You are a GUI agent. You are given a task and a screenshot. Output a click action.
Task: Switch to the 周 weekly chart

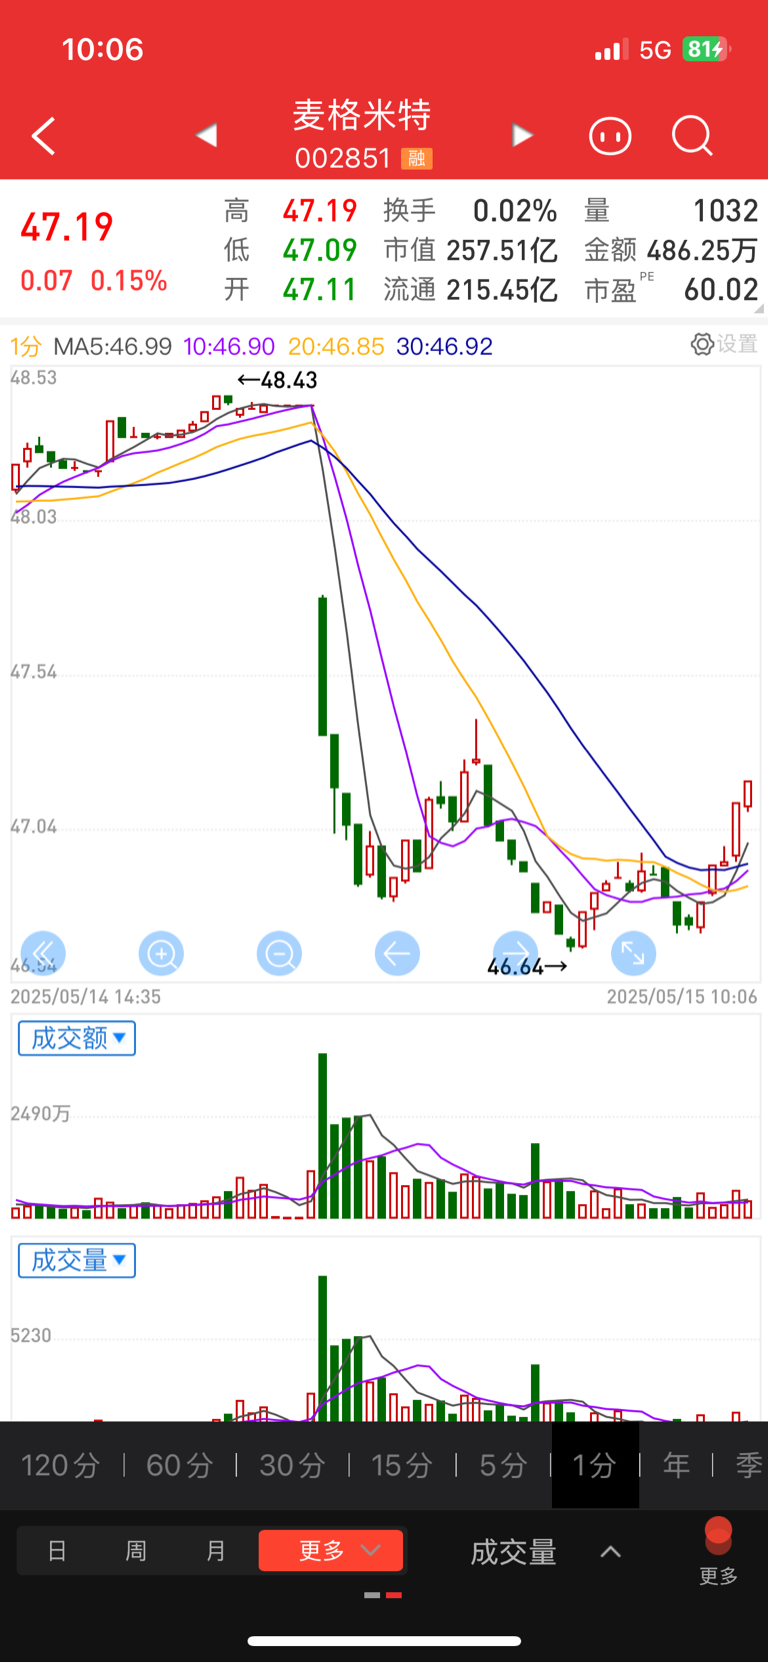[x=136, y=1551]
